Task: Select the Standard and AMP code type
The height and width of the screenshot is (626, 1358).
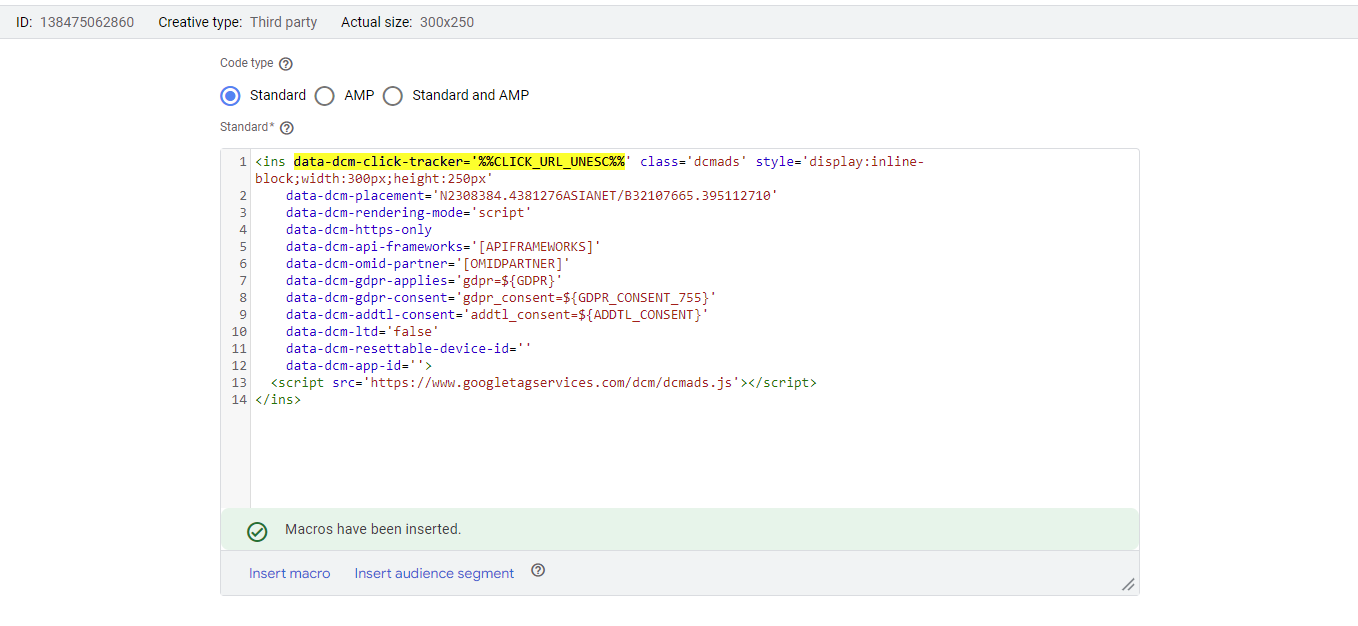Action: pyautogui.click(x=392, y=95)
